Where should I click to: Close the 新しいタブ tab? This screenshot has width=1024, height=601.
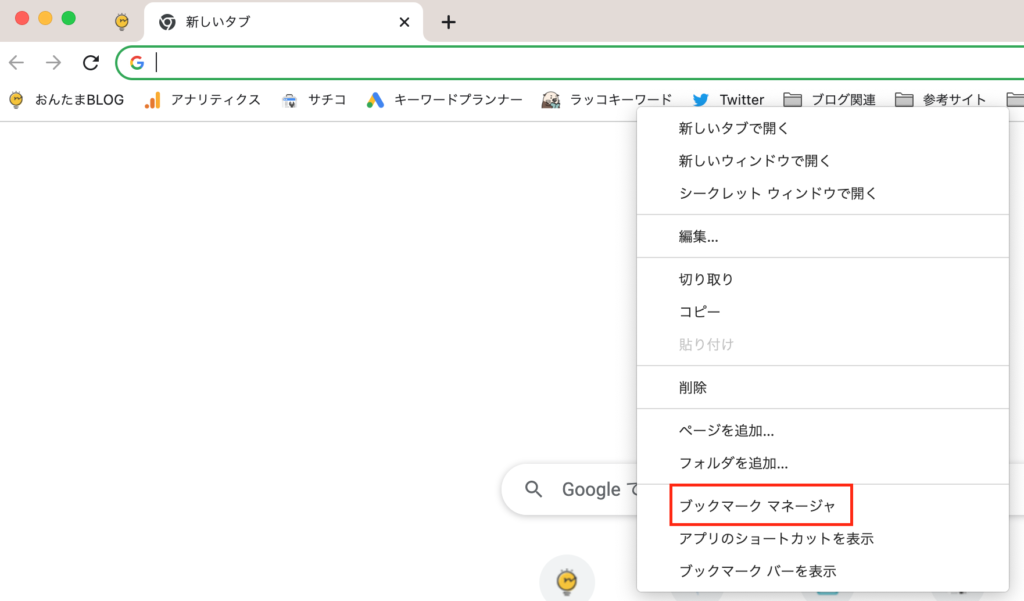(404, 22)
